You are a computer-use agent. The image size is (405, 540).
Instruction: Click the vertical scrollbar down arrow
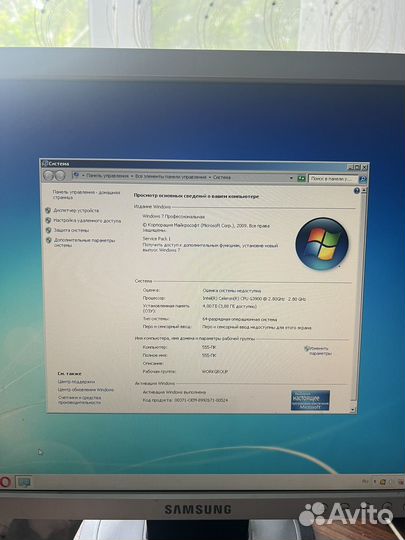352,410
